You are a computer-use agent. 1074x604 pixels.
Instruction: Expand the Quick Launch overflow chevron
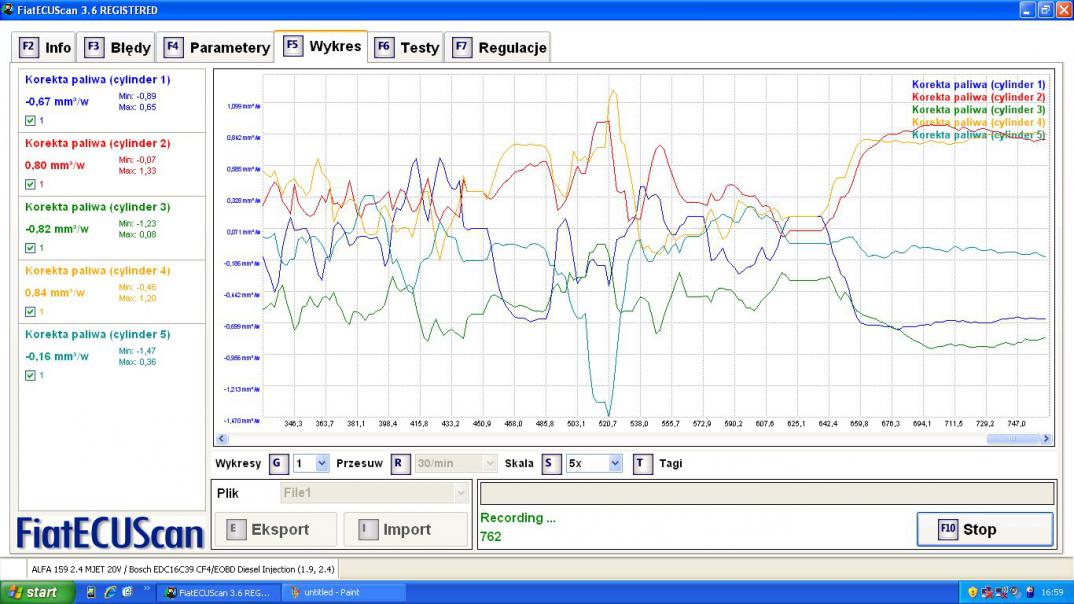[x=145, y=589]
